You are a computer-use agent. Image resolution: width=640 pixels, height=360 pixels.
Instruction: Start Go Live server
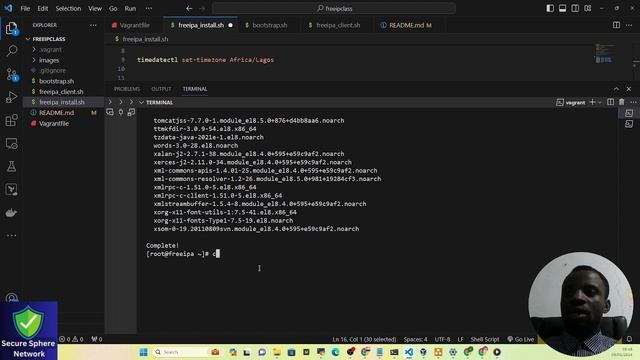coord(521,339)
